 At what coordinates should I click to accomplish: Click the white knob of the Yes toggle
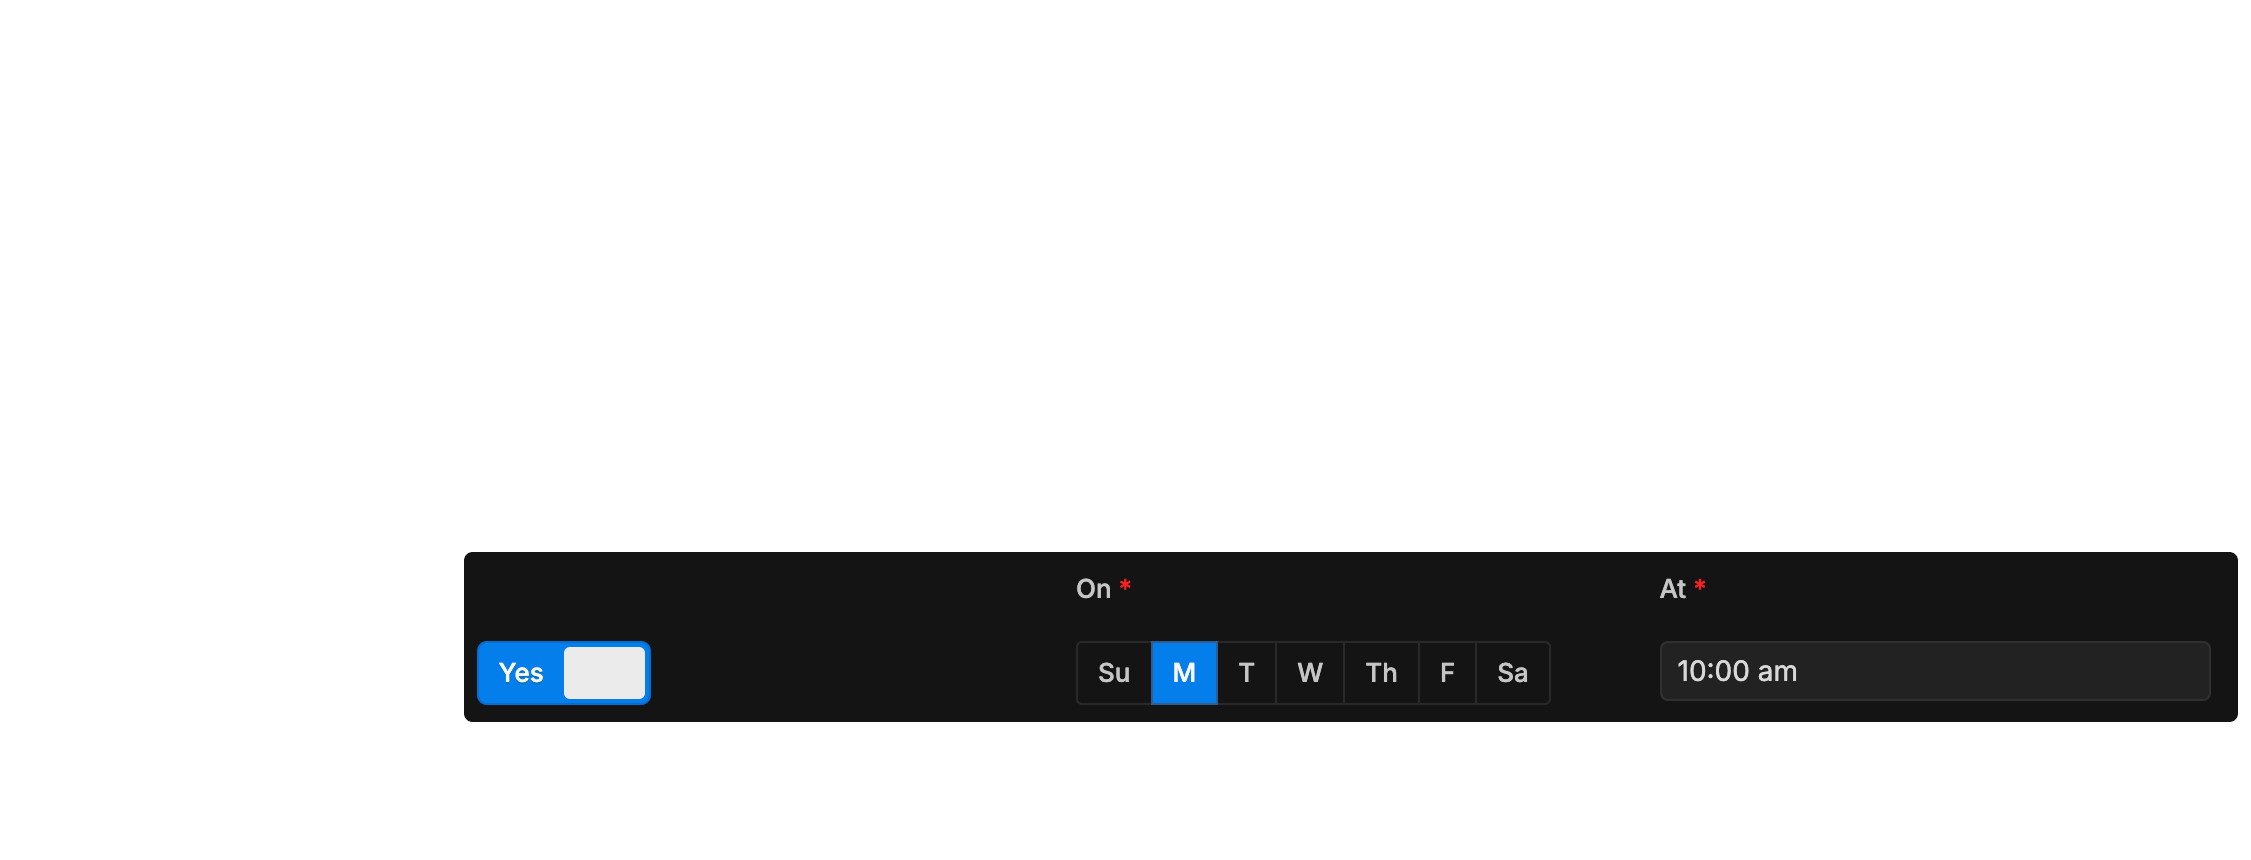(x=604, y=673)
